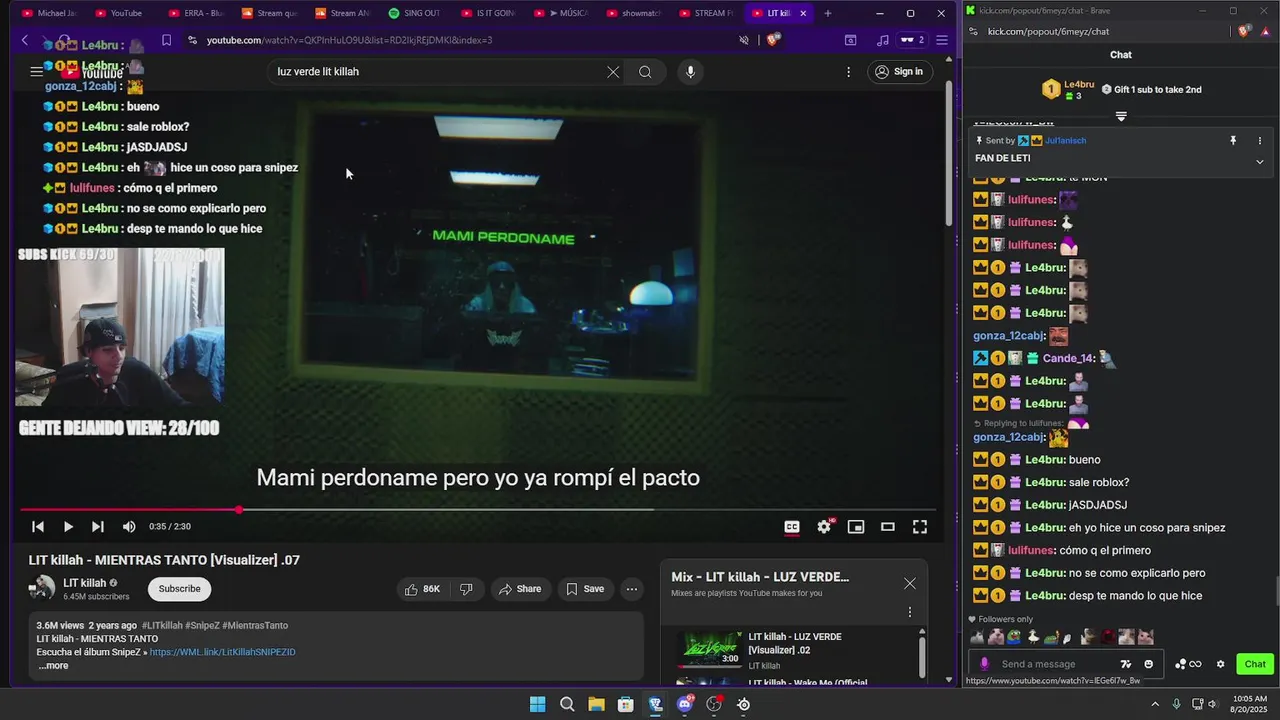Start voice search with microphone icon
The height and width of the screenshot is (720, 1280).
point(690,72)
